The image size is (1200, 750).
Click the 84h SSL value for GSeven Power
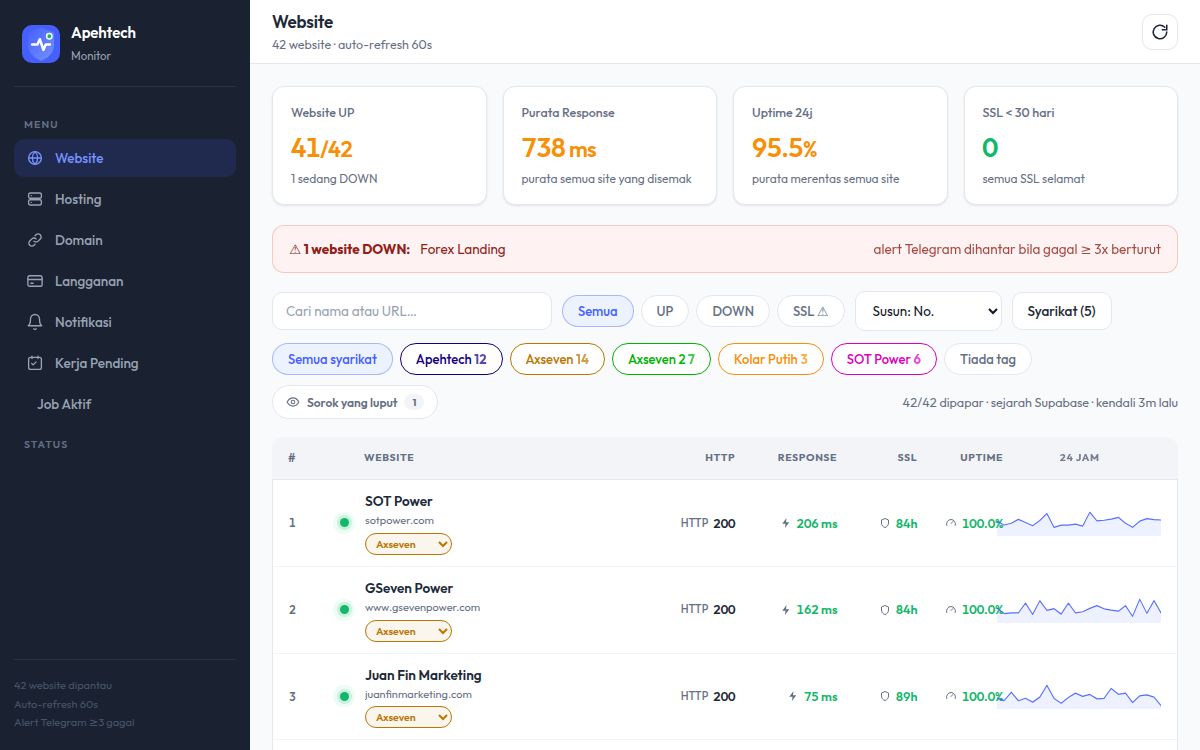tap(906, 610)
